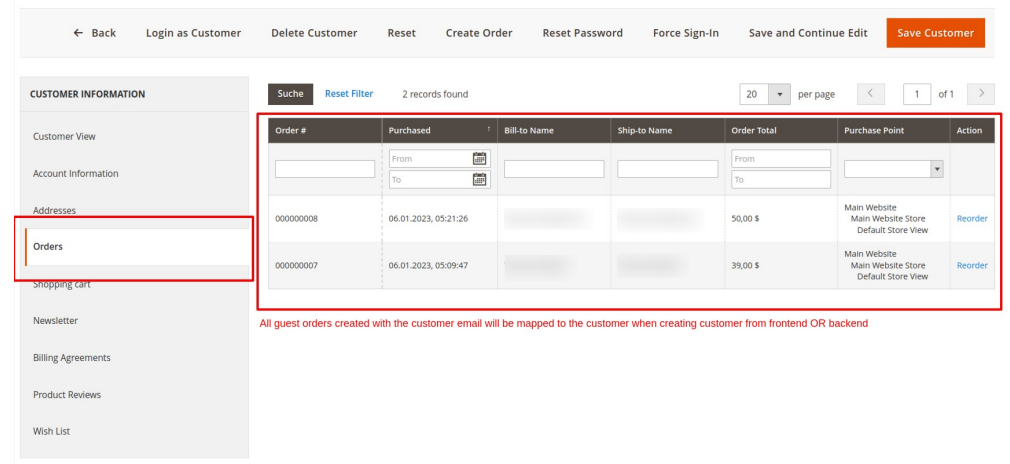Expand the per page count dropdown
This screenshot has height=464, width=1010.
(x=780, y=94)
